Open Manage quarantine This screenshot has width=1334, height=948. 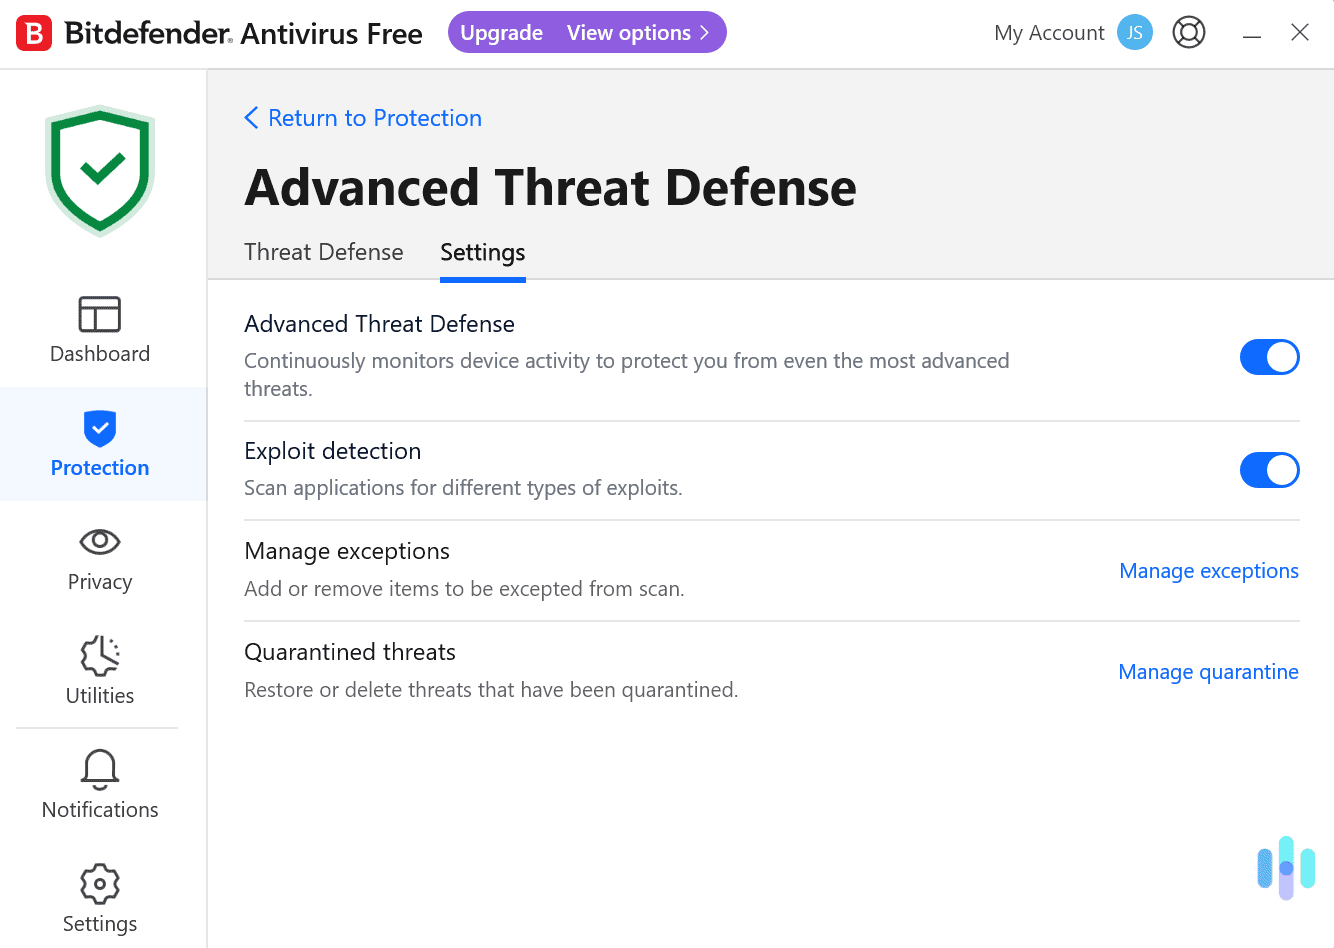click(x=1208, y=671)
